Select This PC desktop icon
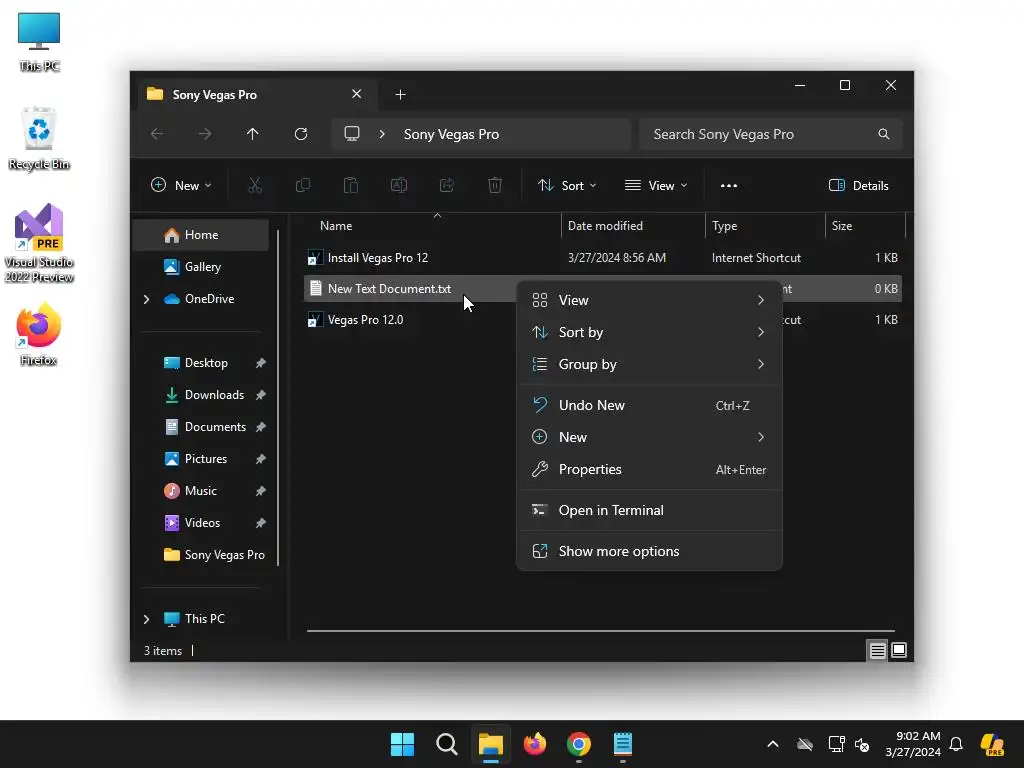Image resolution: width=1024 pixels, height=768 pixels. coord(39,42)
